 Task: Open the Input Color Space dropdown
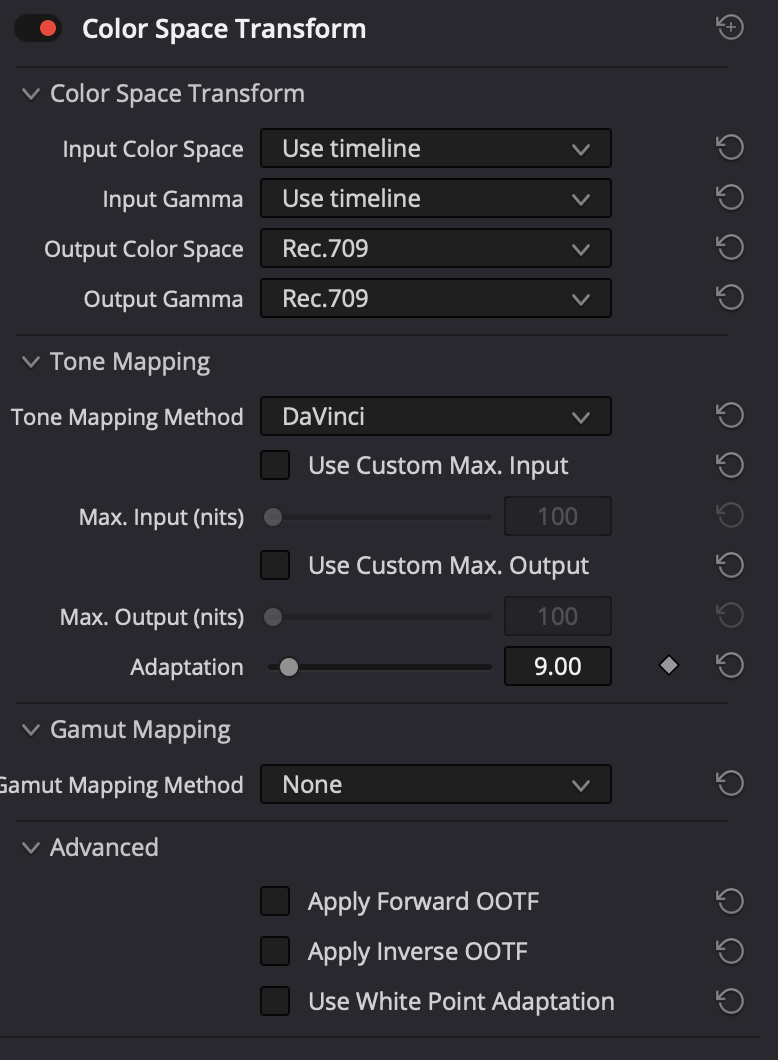coord(436,148)
